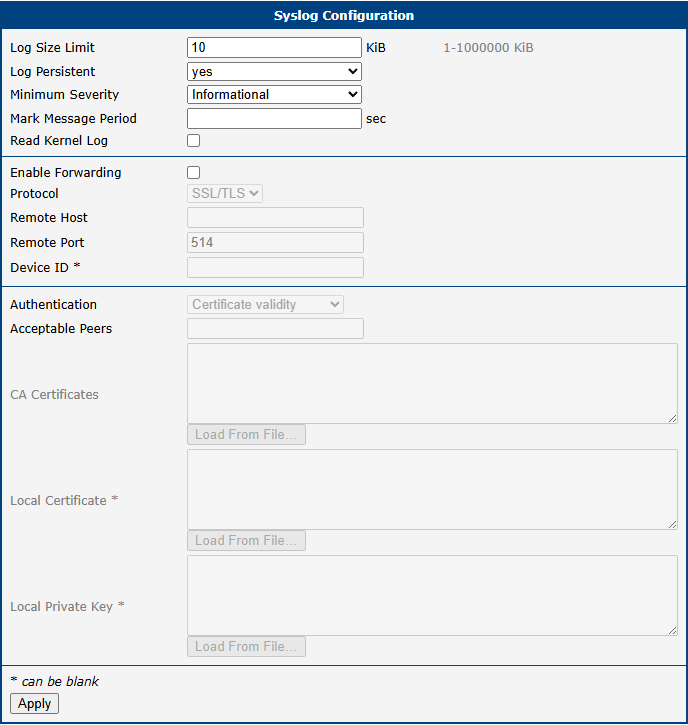This screenshot has height=725, width=688.
Task: Click the resize handle of Local Certificate area
Action: coord(673,524)
